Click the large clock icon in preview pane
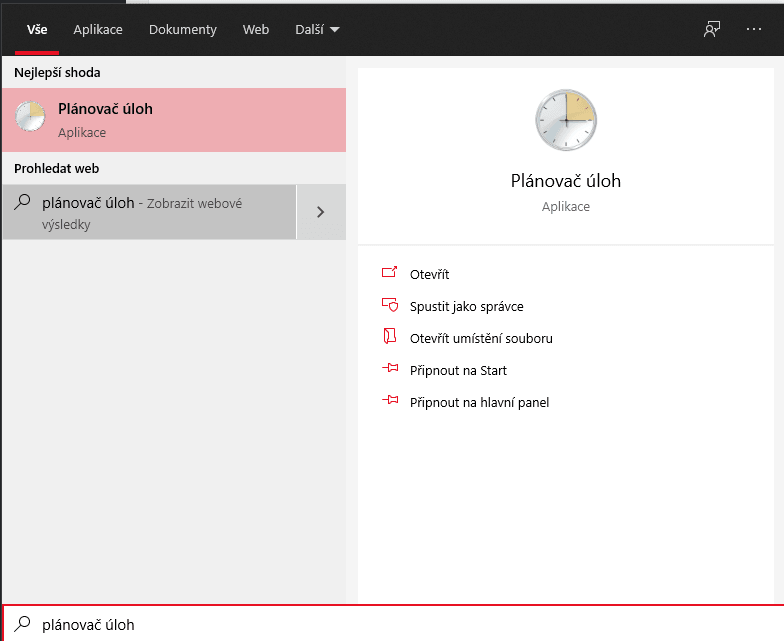The height and width of the screenshot is (641, 784). 566,120
